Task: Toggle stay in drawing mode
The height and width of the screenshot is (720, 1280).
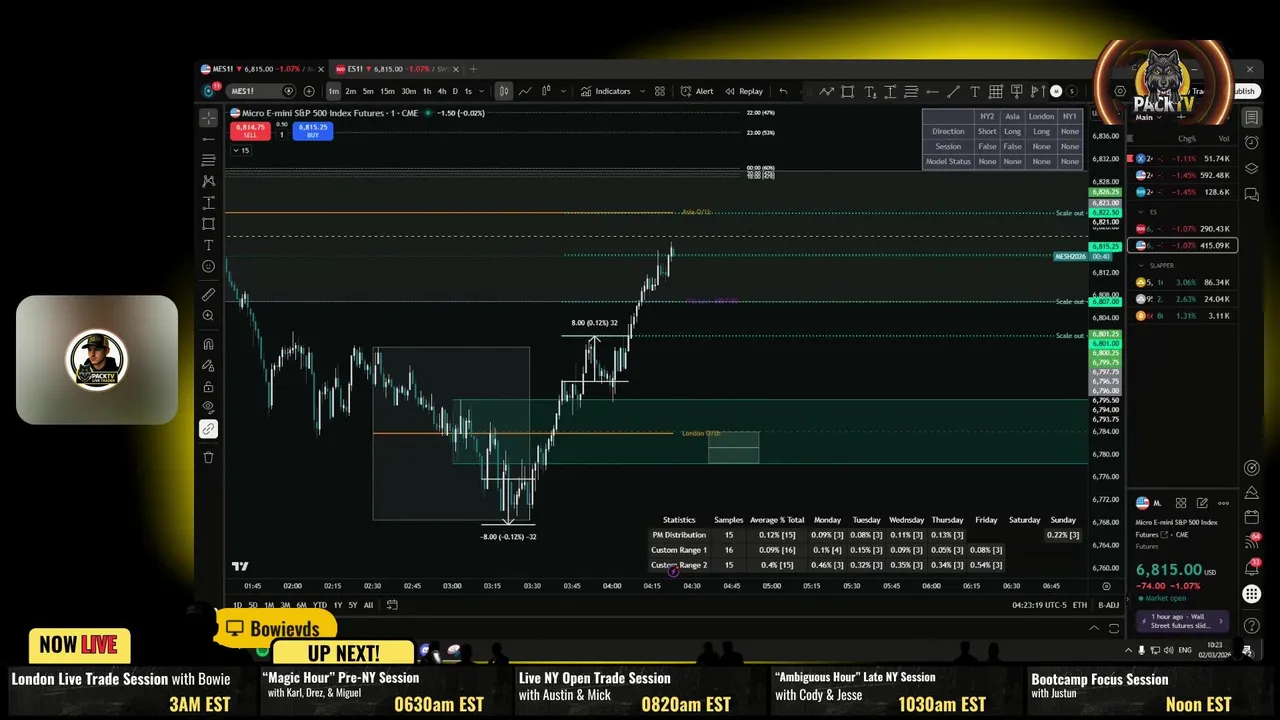Action: click(208, 366)
